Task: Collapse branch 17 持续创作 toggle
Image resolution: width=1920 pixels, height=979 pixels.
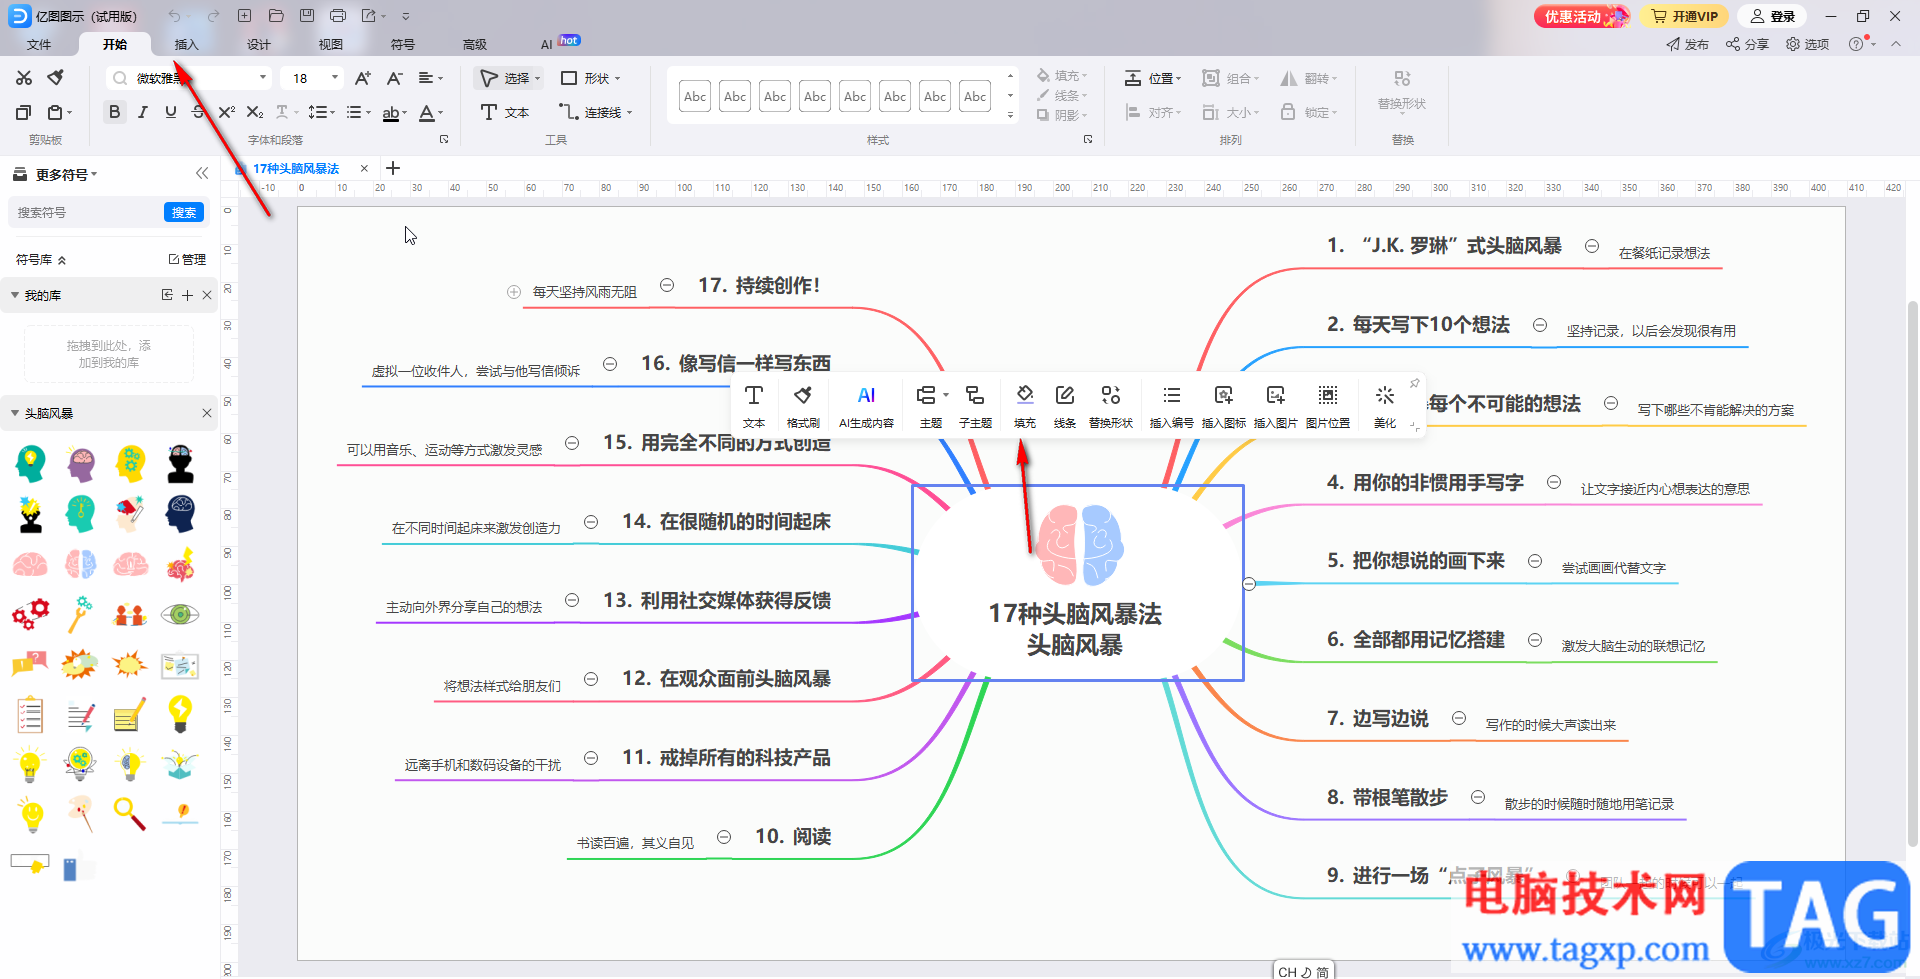Action: pyautogui.click(x=667, y=285)
